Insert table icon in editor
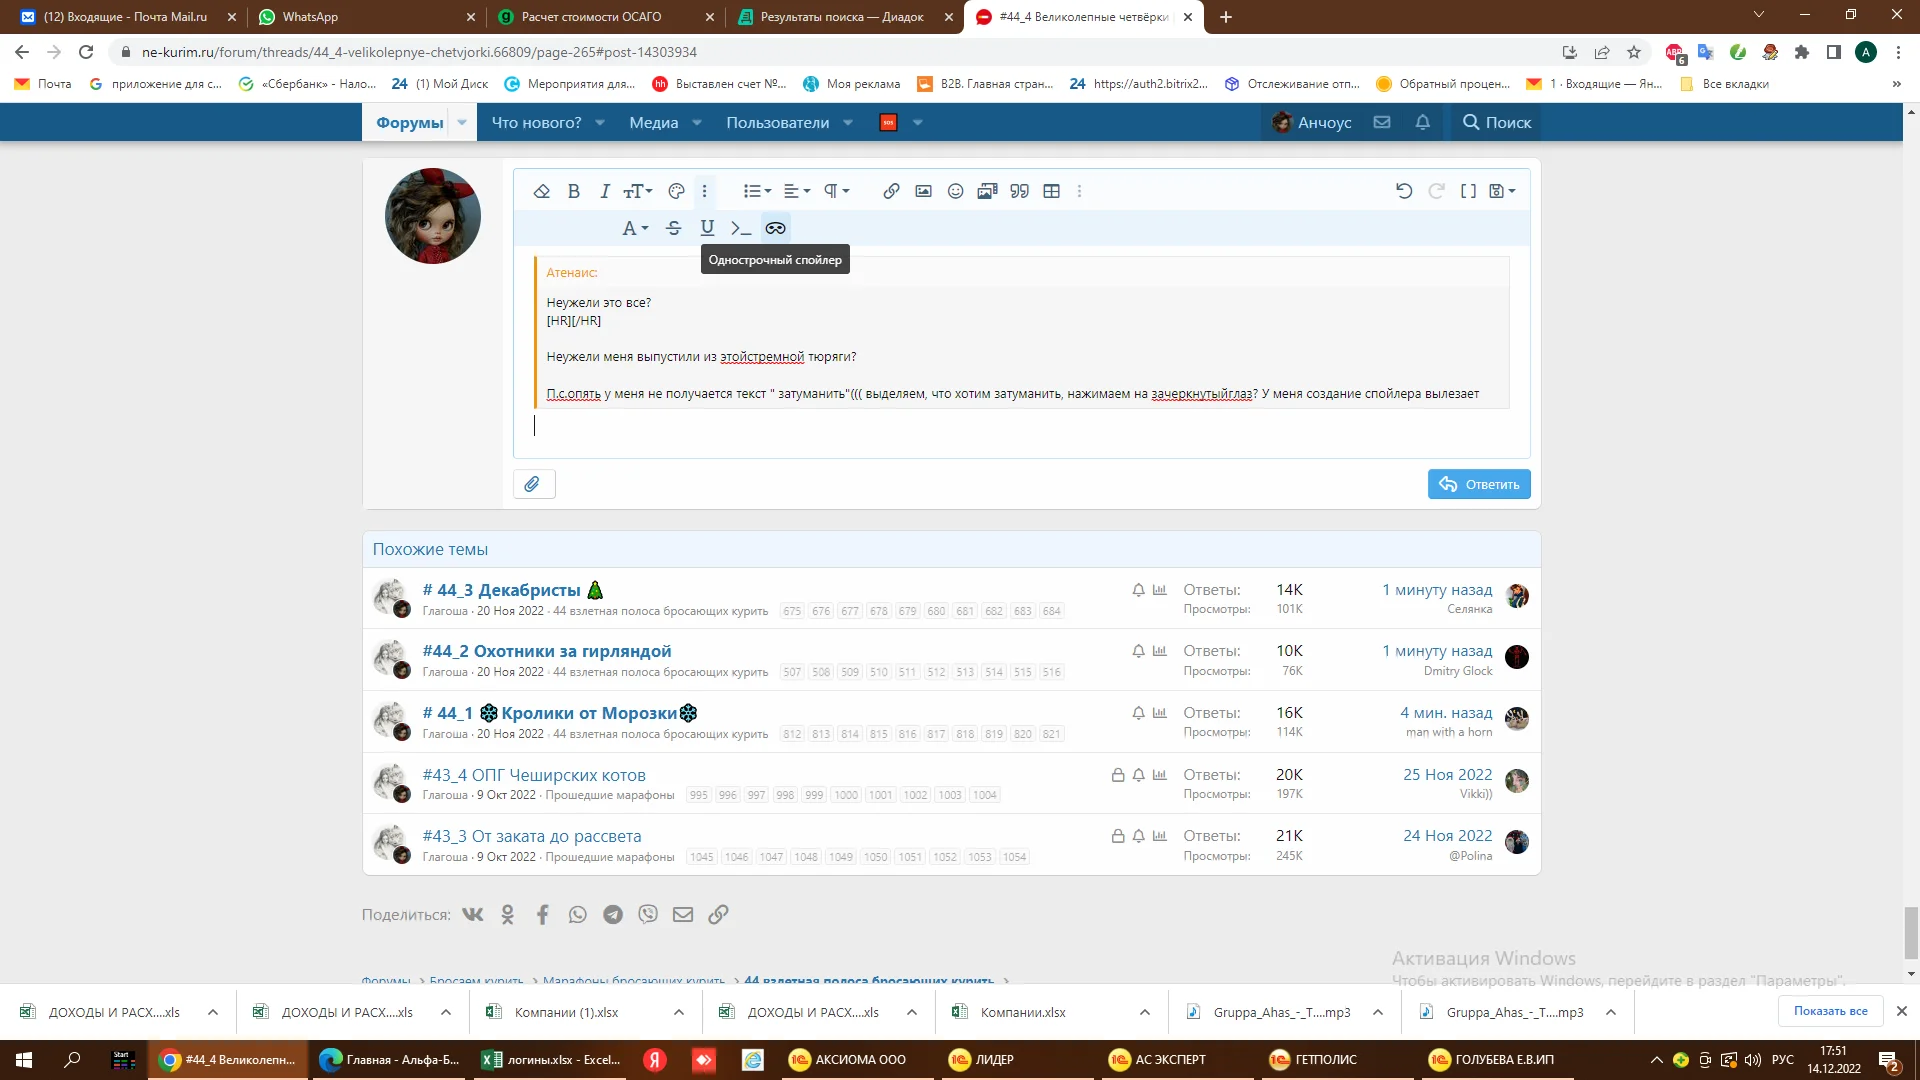Viewport: 1920px width, 1080px height. pyautogui.click(x=1051, y=191)
